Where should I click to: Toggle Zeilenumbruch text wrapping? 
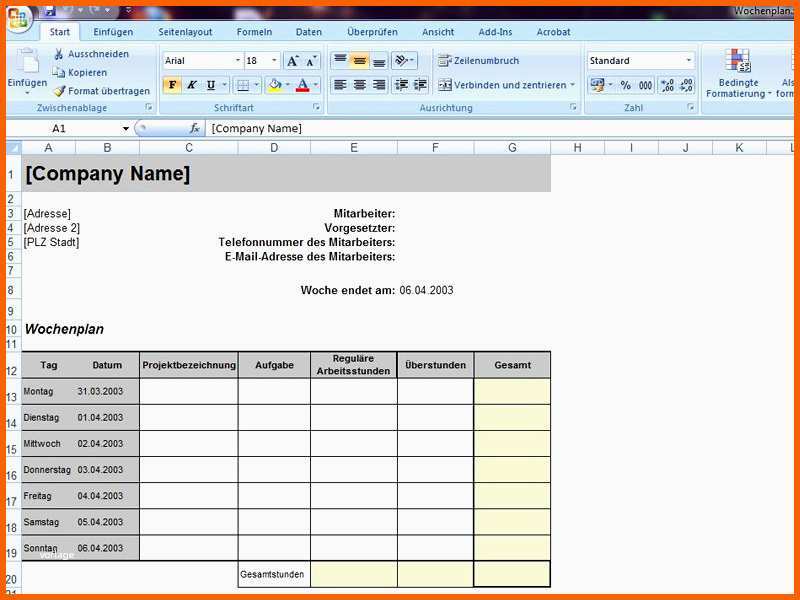478,61
